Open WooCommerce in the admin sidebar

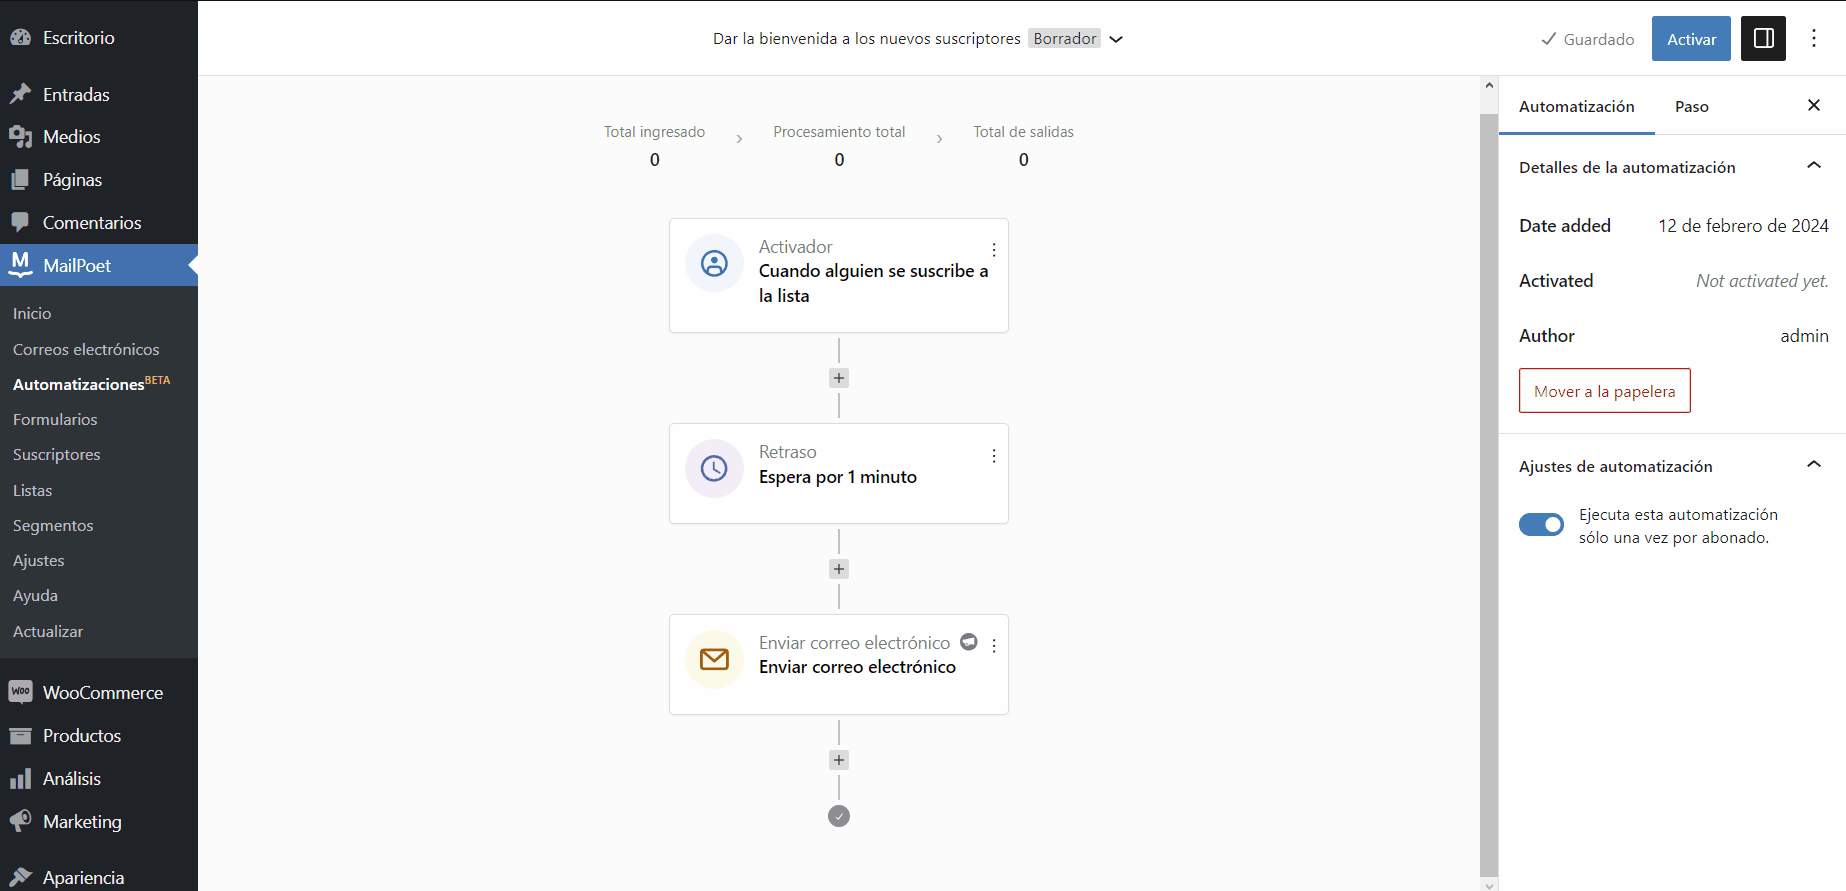102,692
